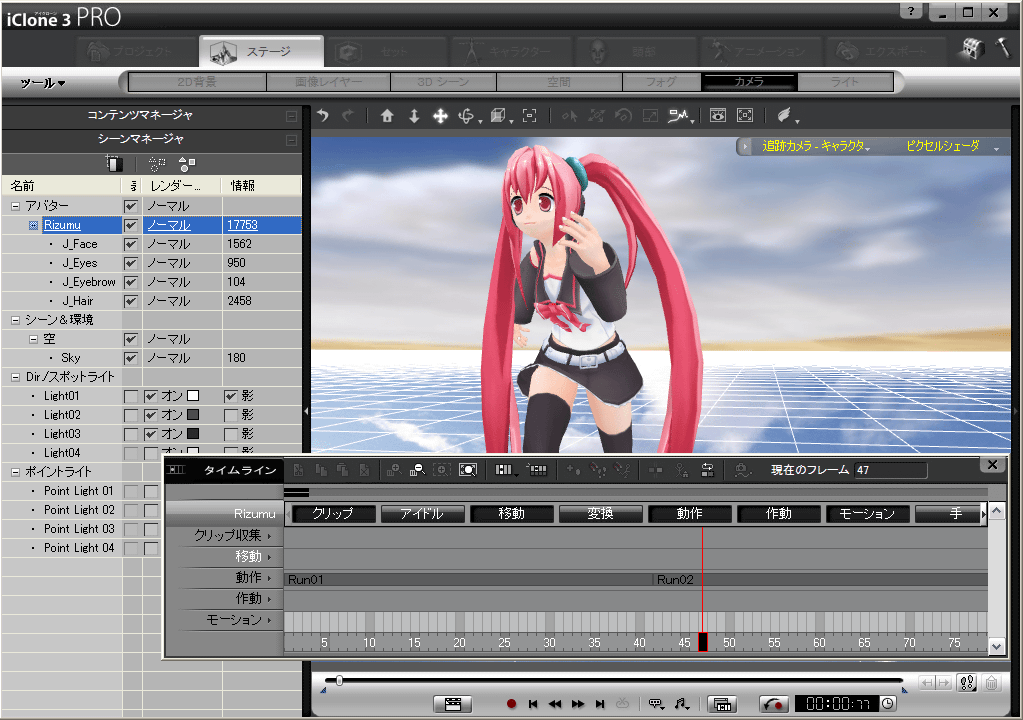Click the hammer preferences icon at top right
1023x720 pixels.
[x=1003, y=49]
